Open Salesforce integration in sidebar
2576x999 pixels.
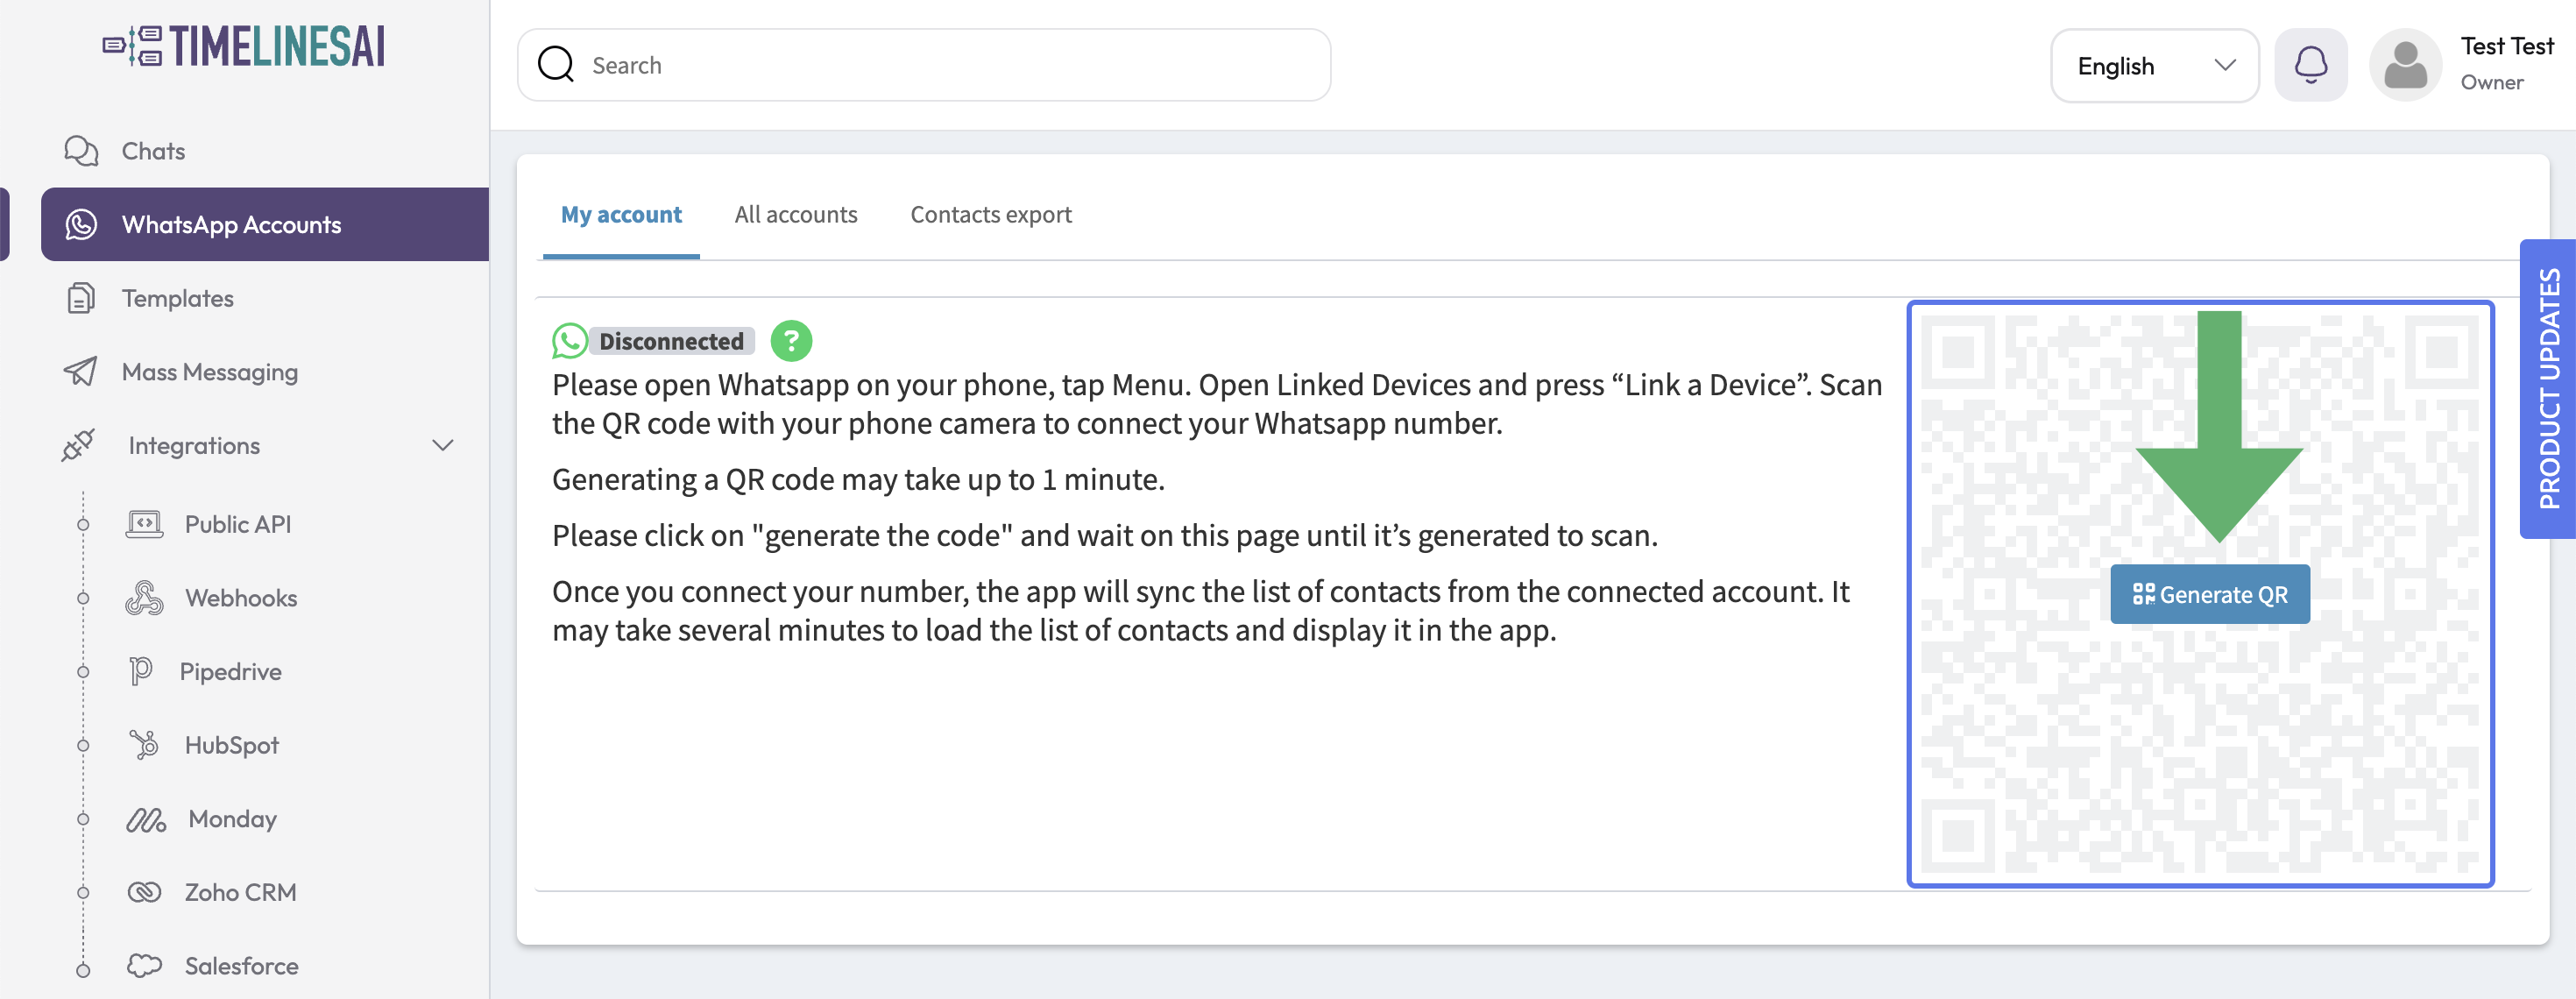click(212, 966)
